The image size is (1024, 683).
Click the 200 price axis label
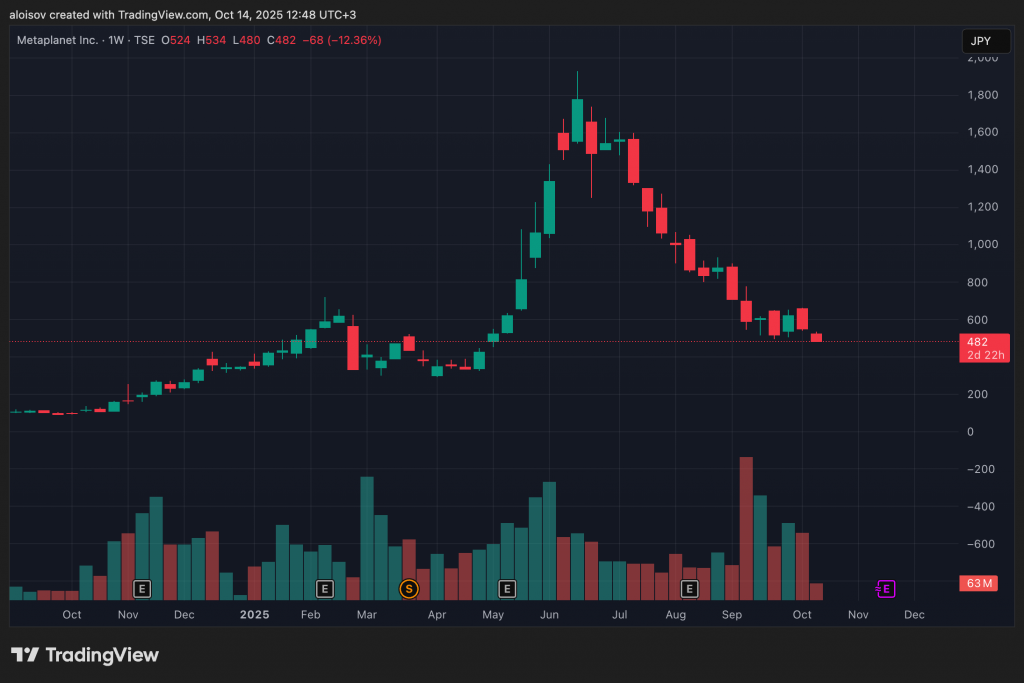coord(978,394)
